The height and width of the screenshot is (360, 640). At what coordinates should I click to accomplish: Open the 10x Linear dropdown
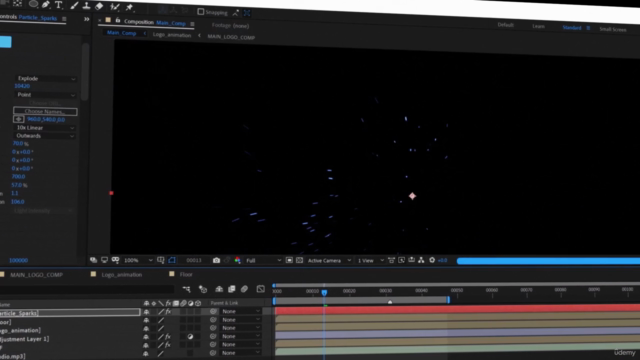(x=45, y=128)
